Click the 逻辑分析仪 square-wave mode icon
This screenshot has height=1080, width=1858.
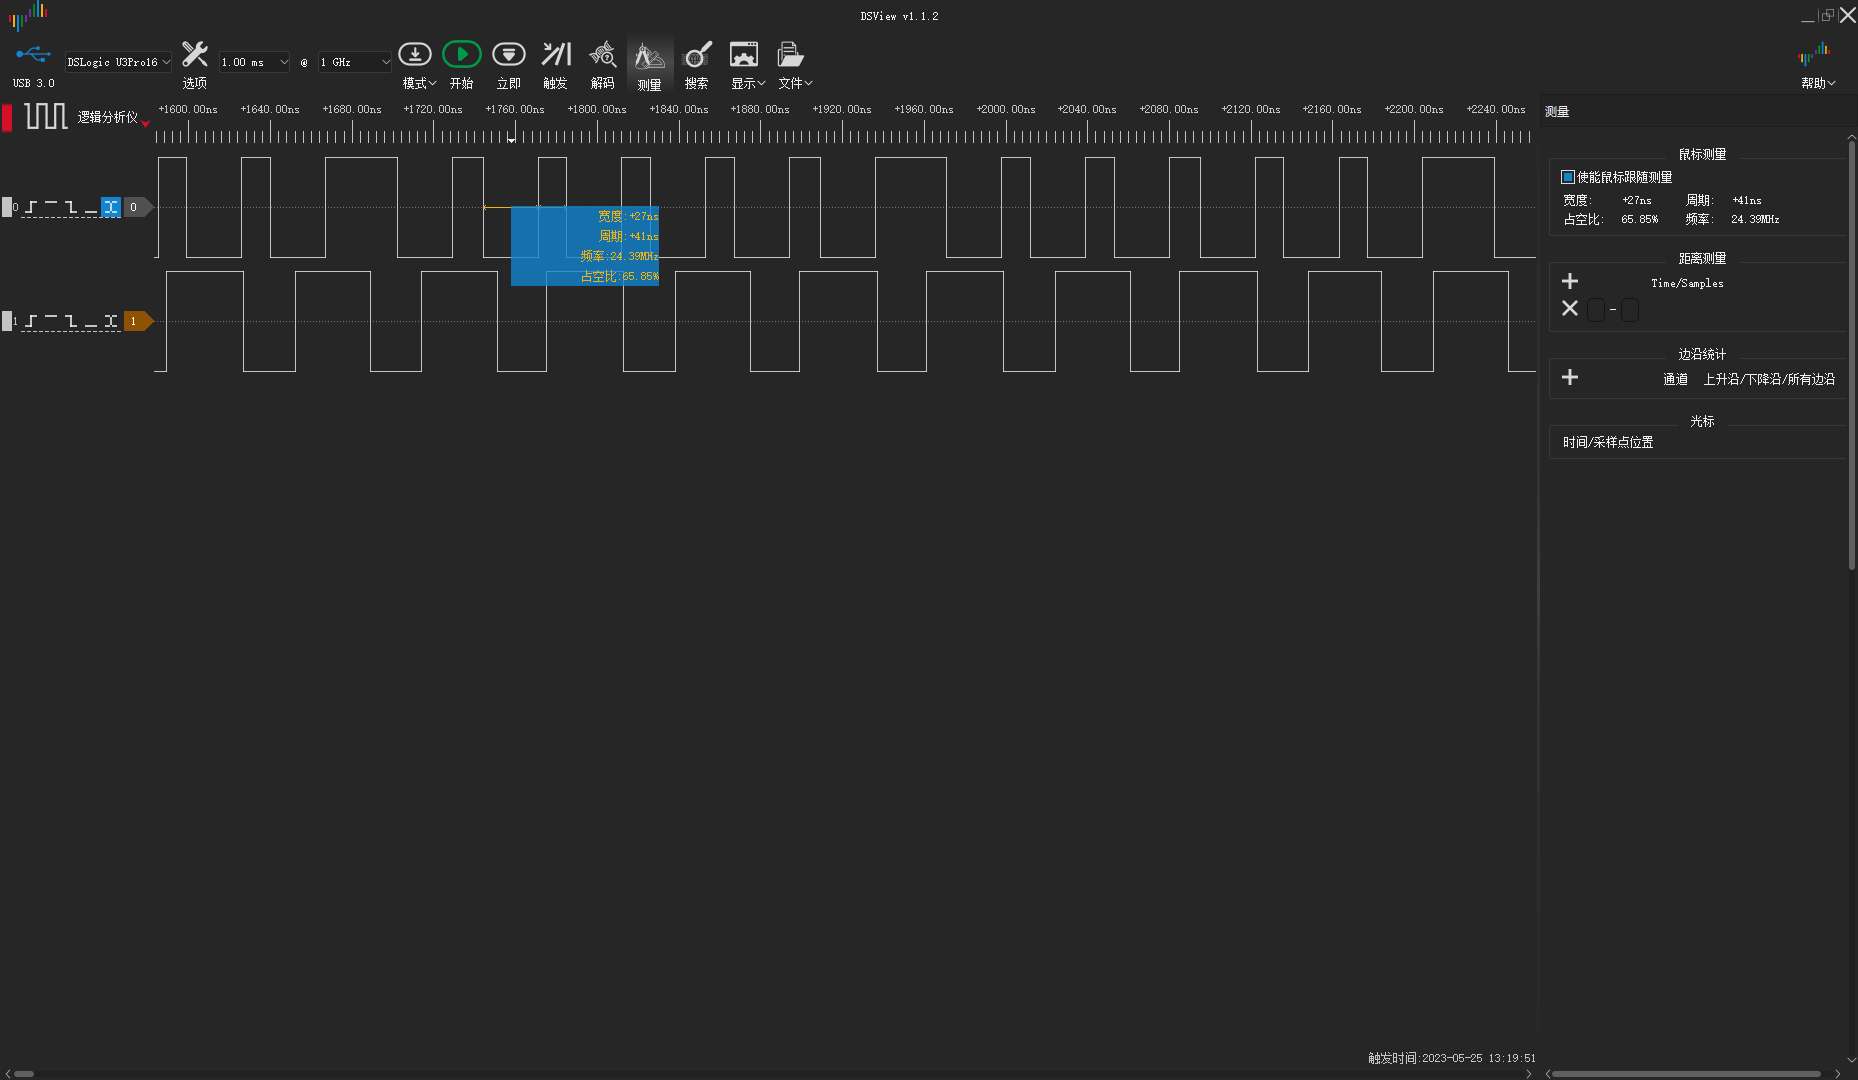(x=46, y=116)
